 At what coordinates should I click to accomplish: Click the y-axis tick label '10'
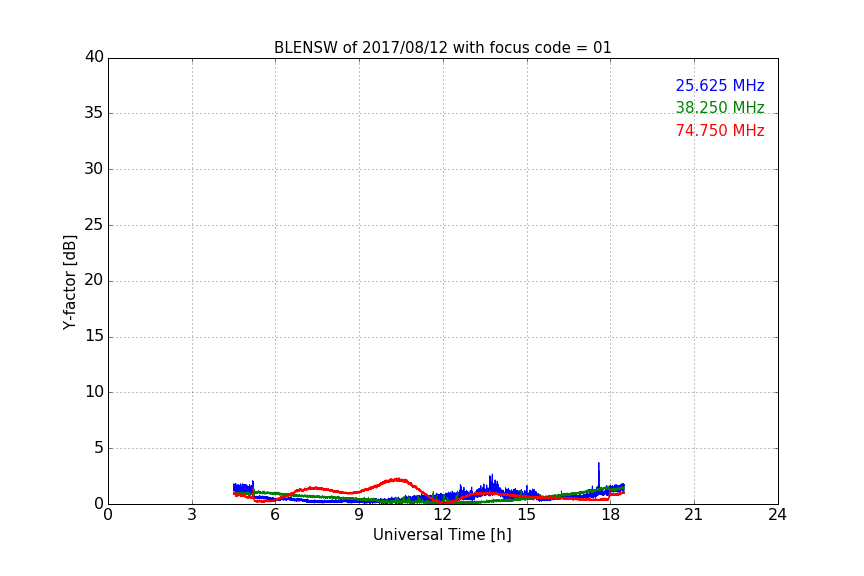(x=94, y=392)
